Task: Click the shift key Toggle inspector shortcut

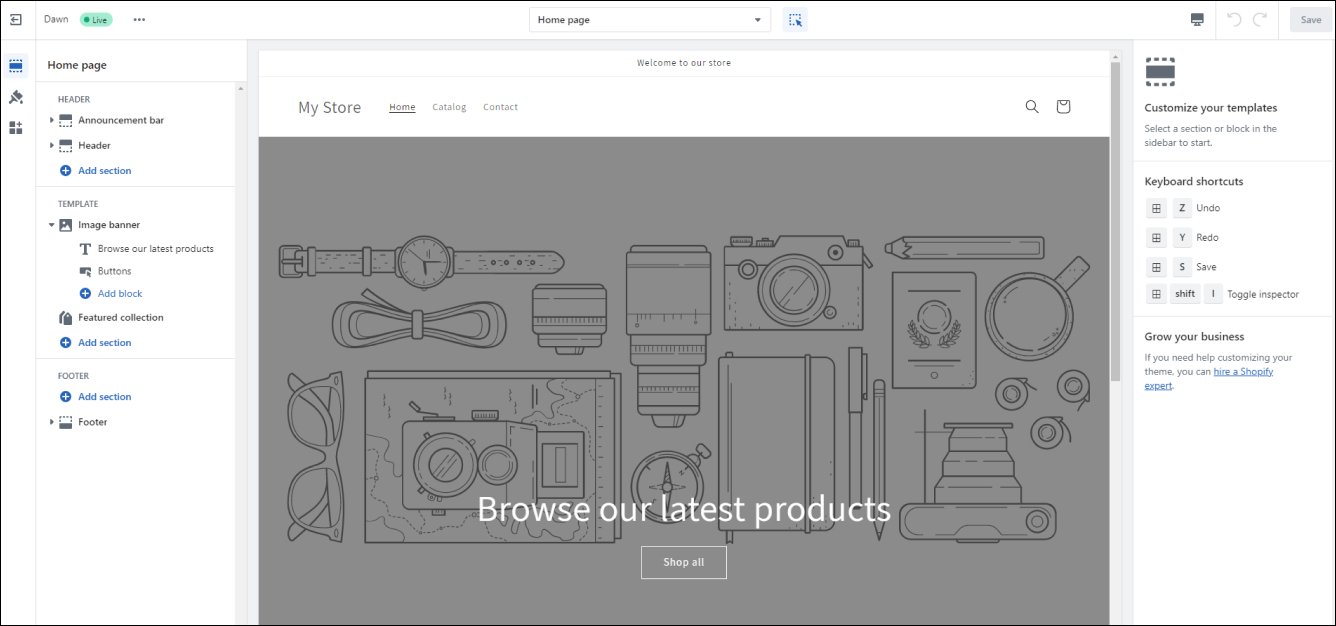Action: [1185, 294]
